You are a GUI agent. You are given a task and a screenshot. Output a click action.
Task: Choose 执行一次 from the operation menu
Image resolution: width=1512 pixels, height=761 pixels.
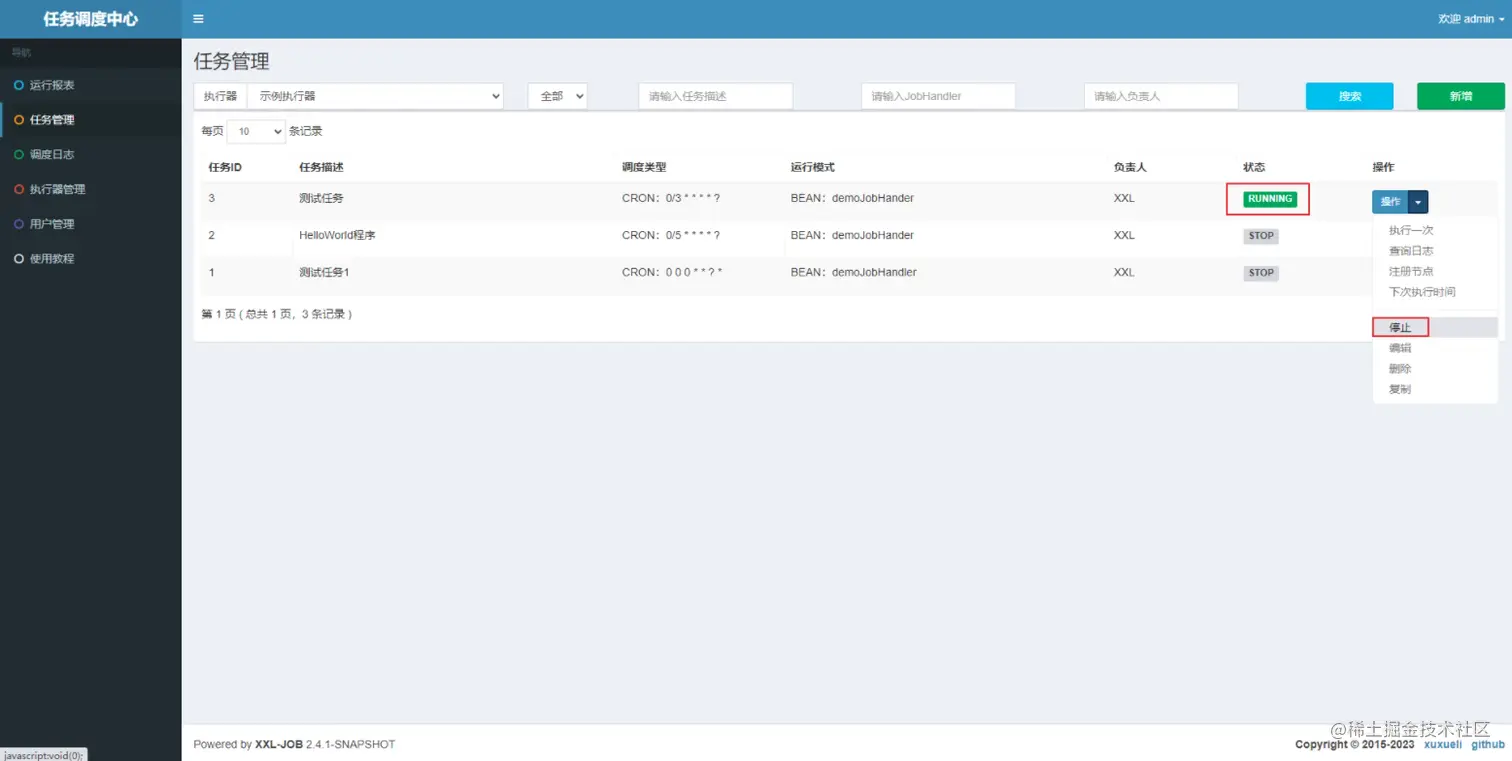1411,231
